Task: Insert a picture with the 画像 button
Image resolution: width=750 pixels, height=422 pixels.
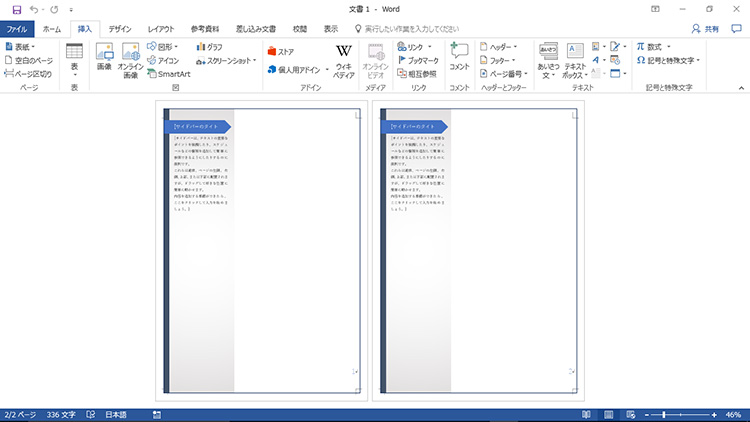Action: pyautogui.click(x=104, y=58)
